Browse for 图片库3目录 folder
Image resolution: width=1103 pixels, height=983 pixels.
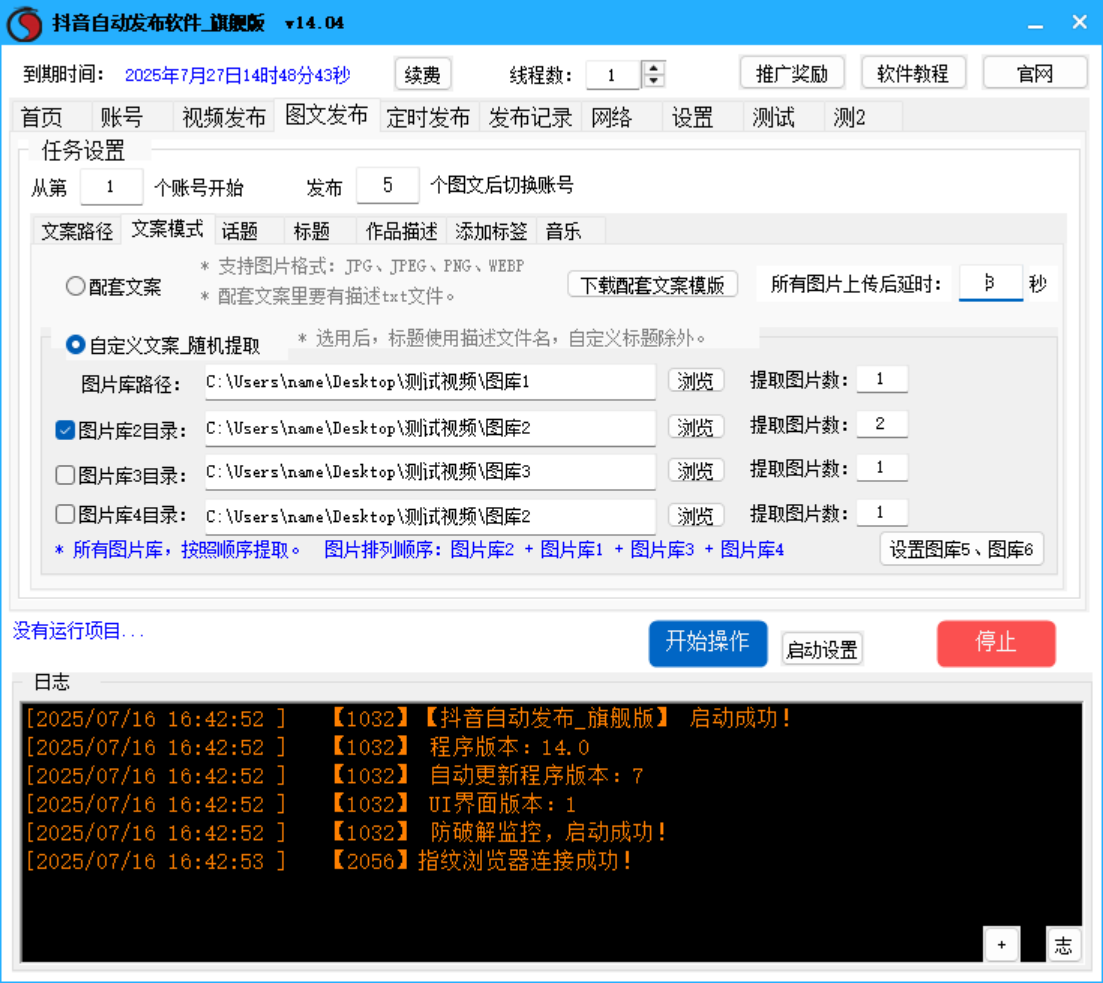tap(695, 471)
